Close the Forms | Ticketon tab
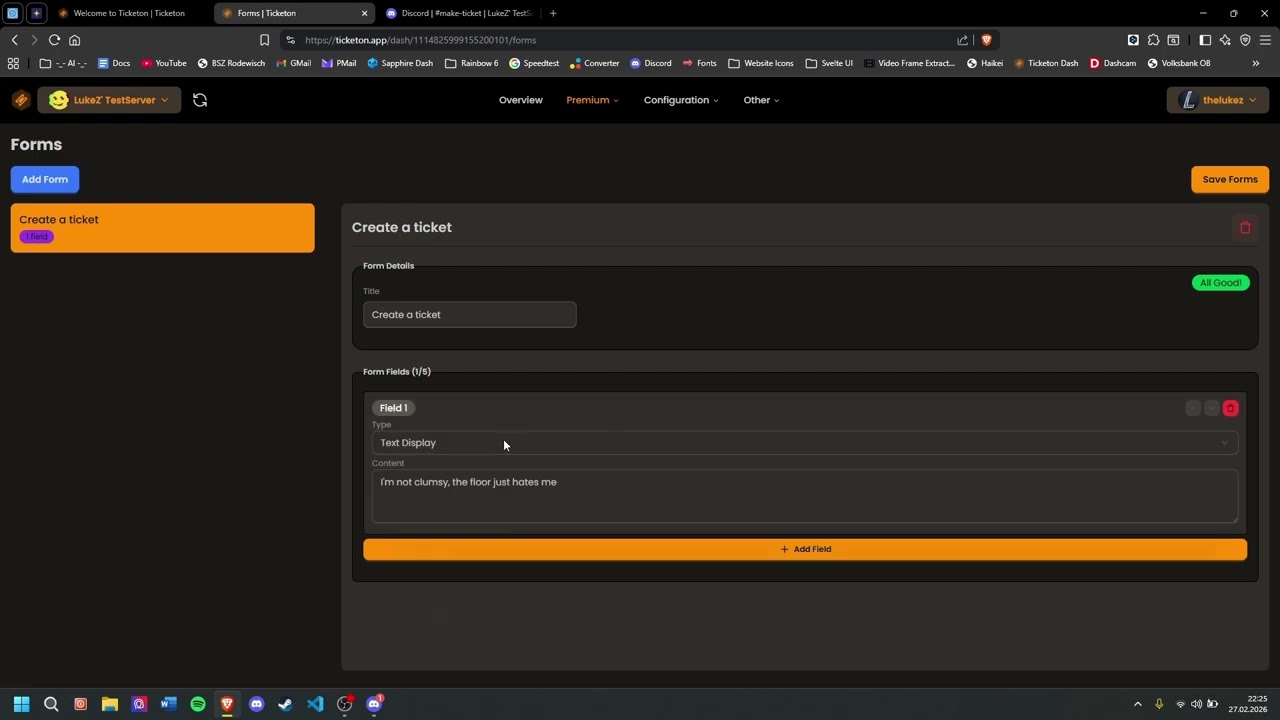 click(x=364, y=13)
